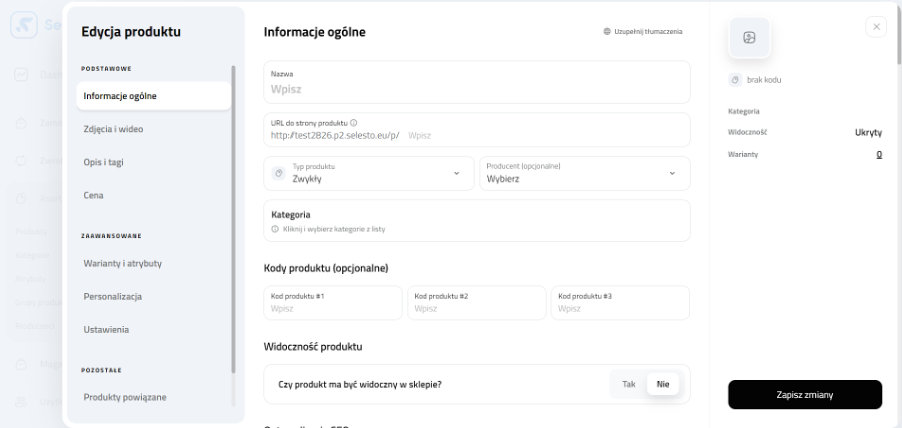Click the Kod produktu #2 field
The height and width of the screenshot is (428, 902).
[477, 303]
